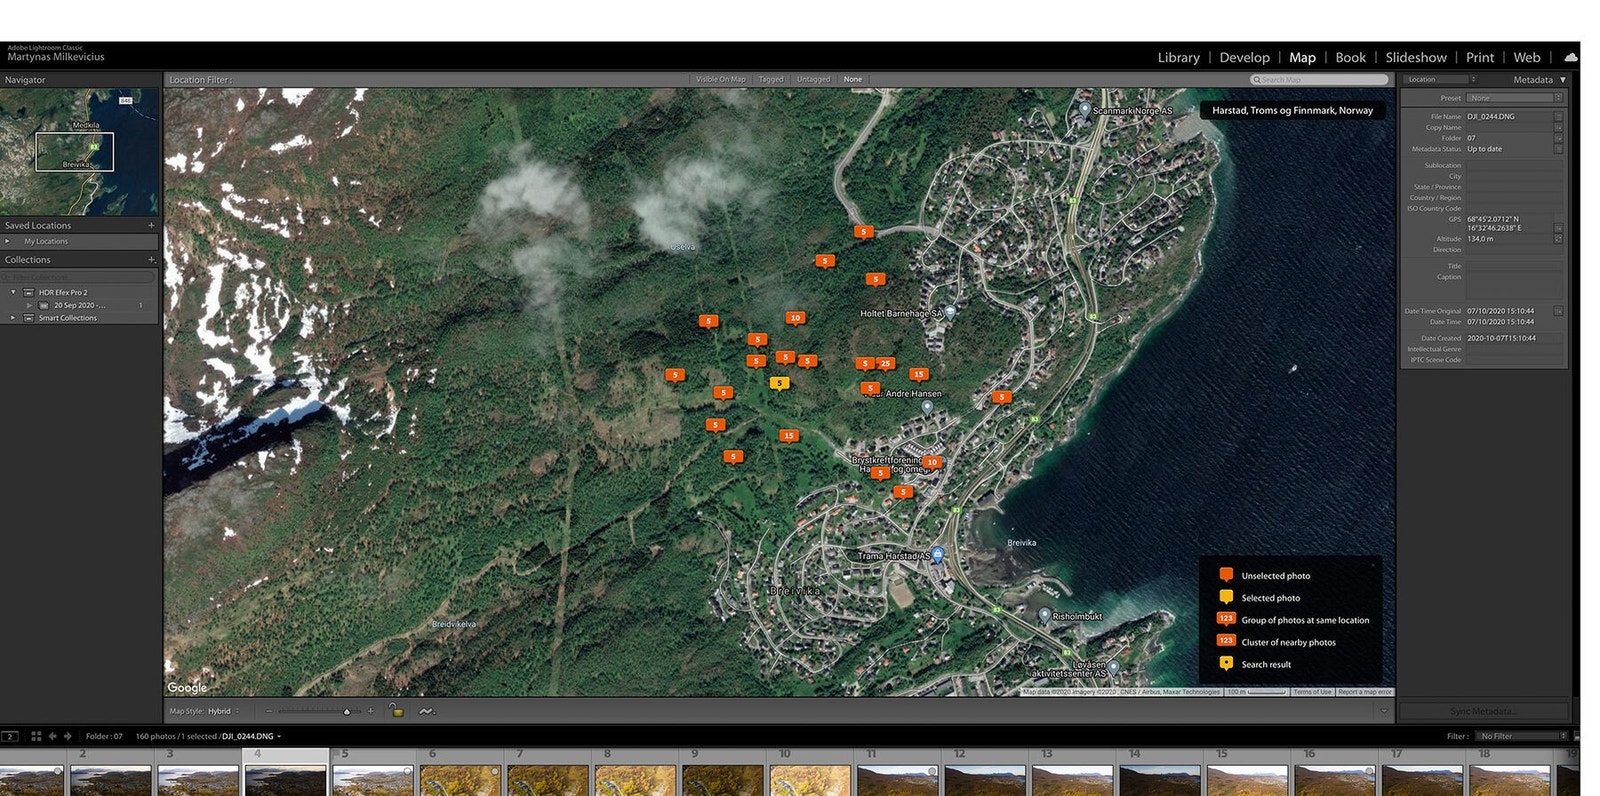Toggle the lock markers icon
The height and width of the screenshot is (796, 1600).
click(396, 711)
